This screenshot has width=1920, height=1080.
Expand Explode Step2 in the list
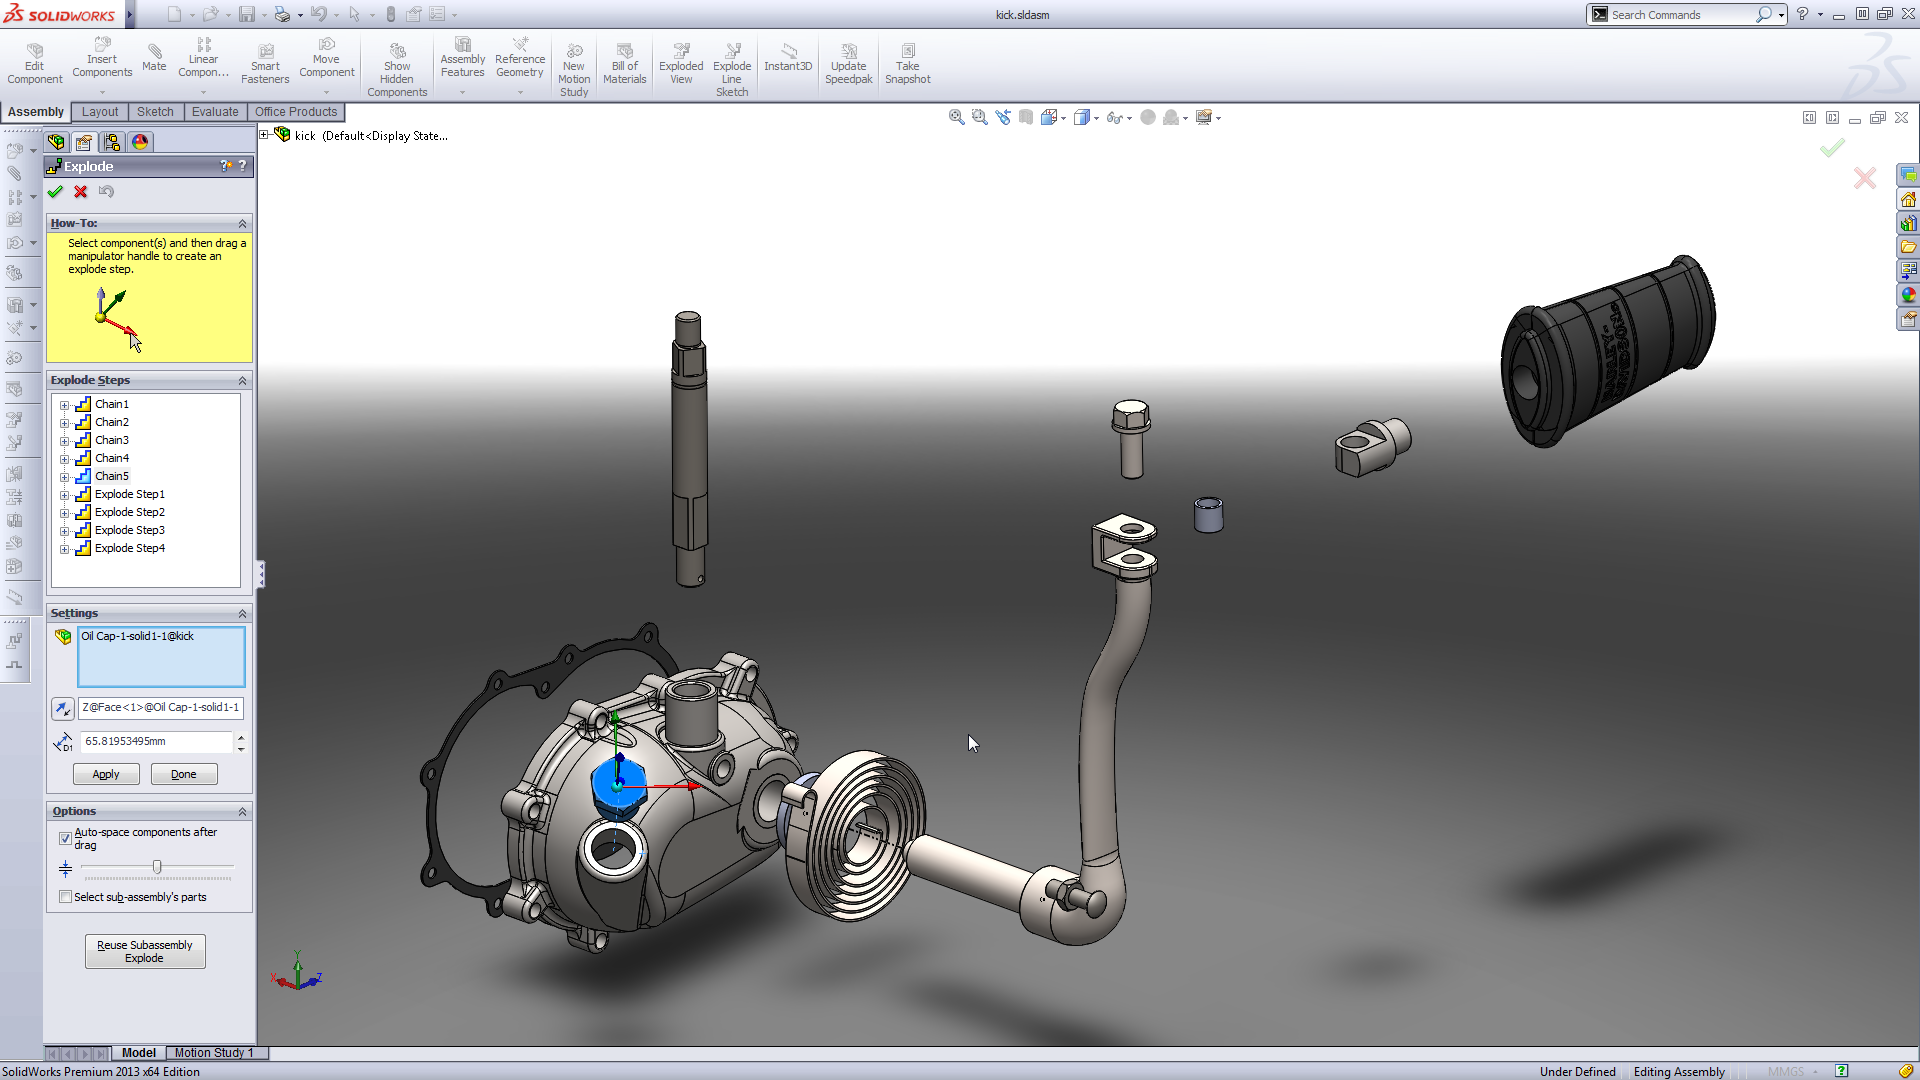coord(65,512)
